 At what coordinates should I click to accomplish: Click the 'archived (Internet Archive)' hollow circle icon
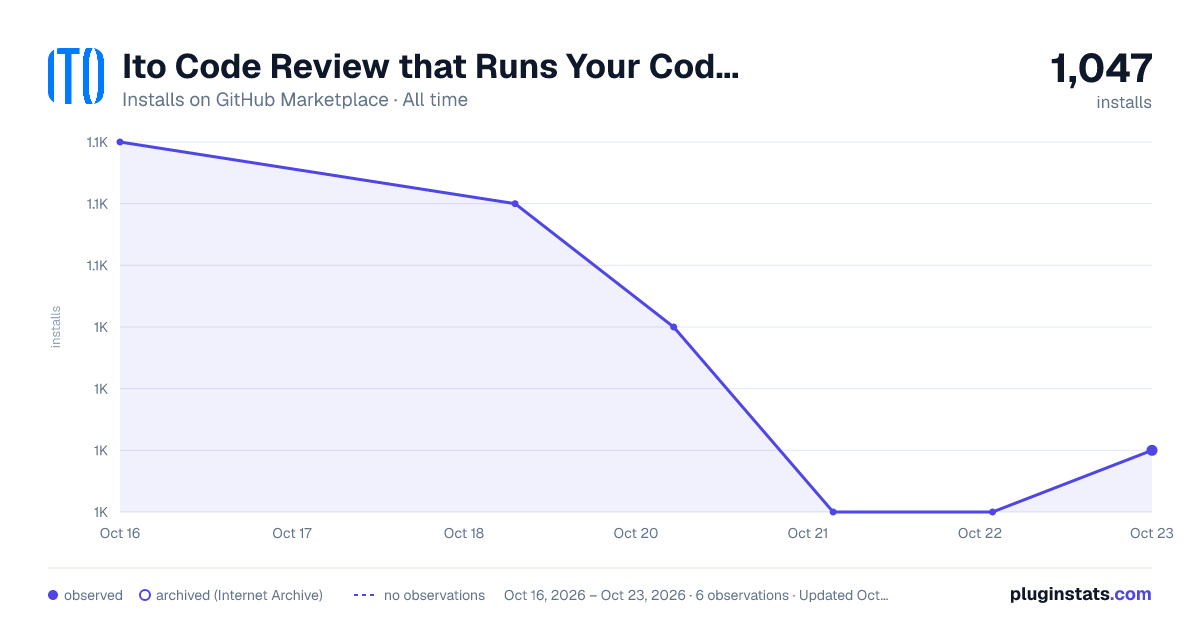[x=145, y=595]
